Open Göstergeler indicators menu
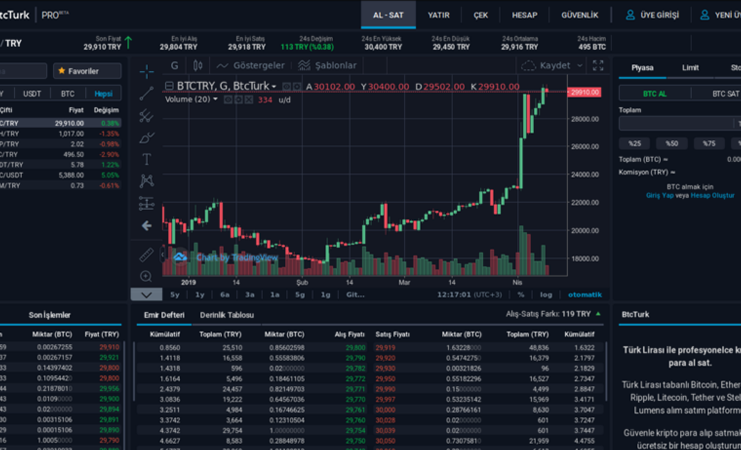 click(250, 66)
